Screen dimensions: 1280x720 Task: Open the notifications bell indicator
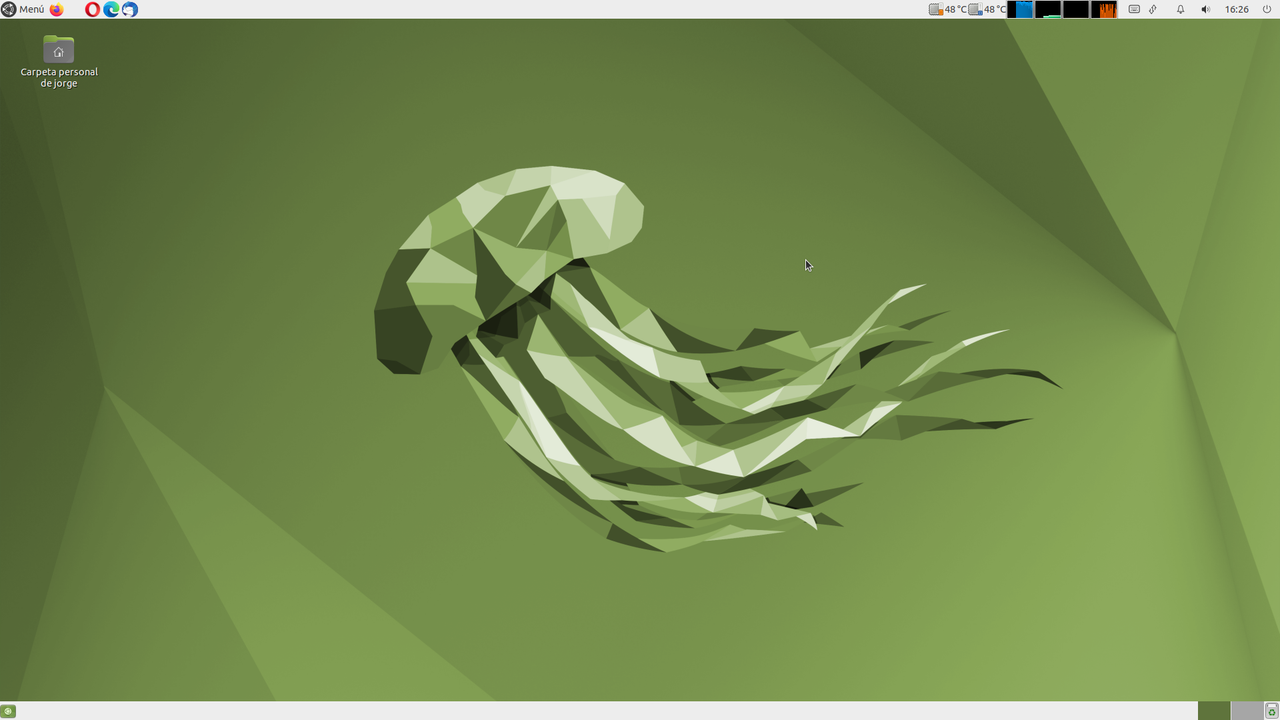tap(1180, 9)
